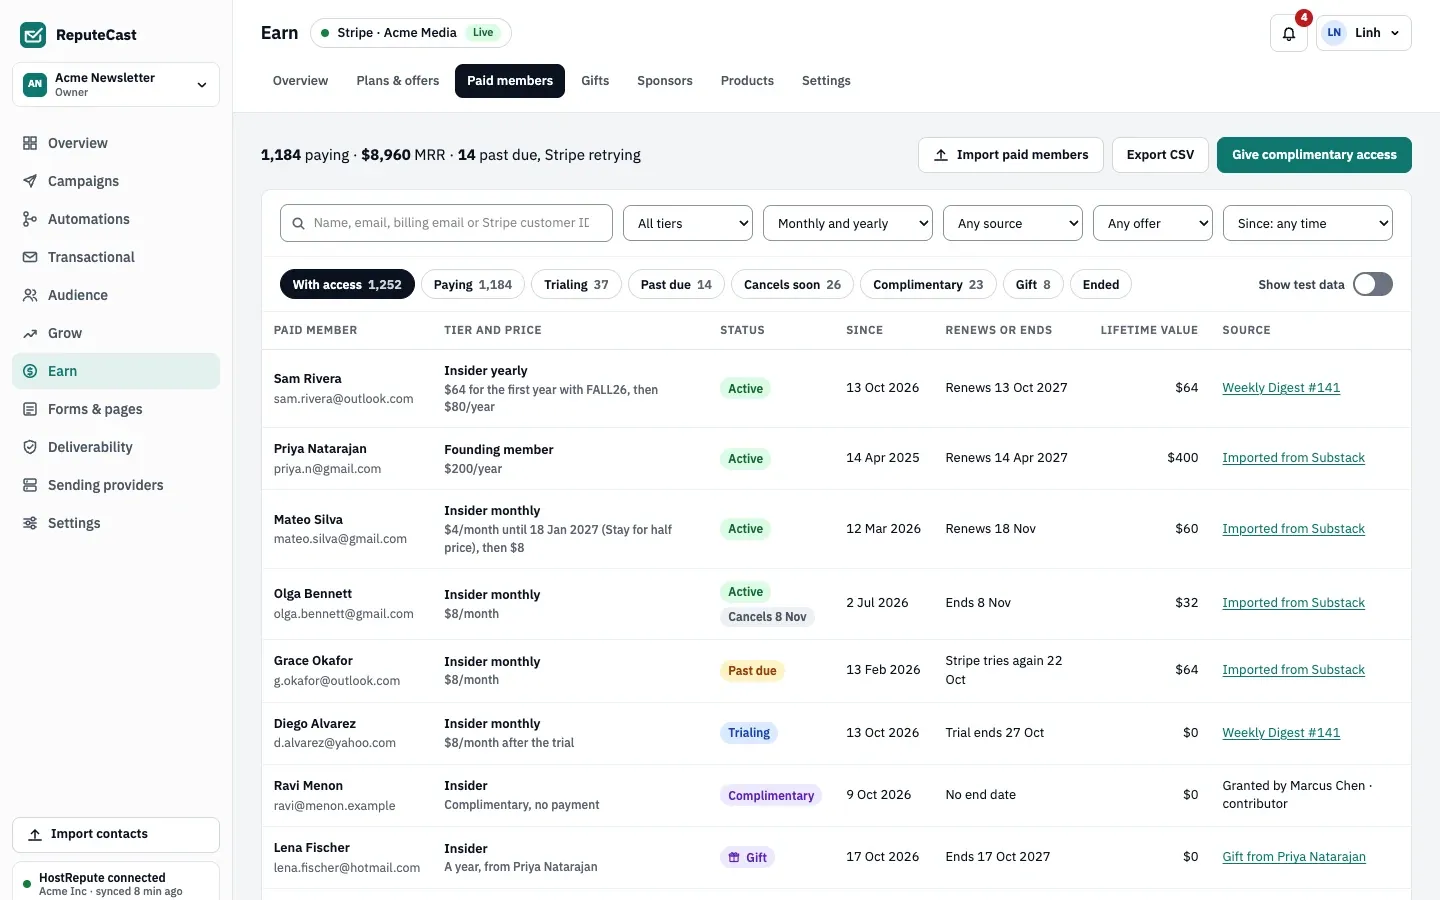Select the Gift 8 filter chip

click(1033, 285)
